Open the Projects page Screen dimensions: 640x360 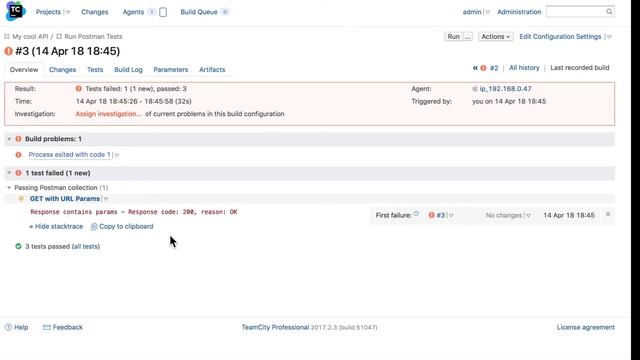click(48, 12)
